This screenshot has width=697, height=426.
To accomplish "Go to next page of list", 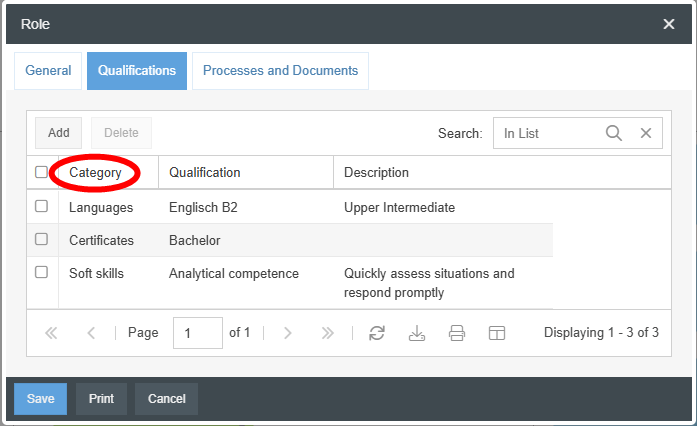I will 288,333.
